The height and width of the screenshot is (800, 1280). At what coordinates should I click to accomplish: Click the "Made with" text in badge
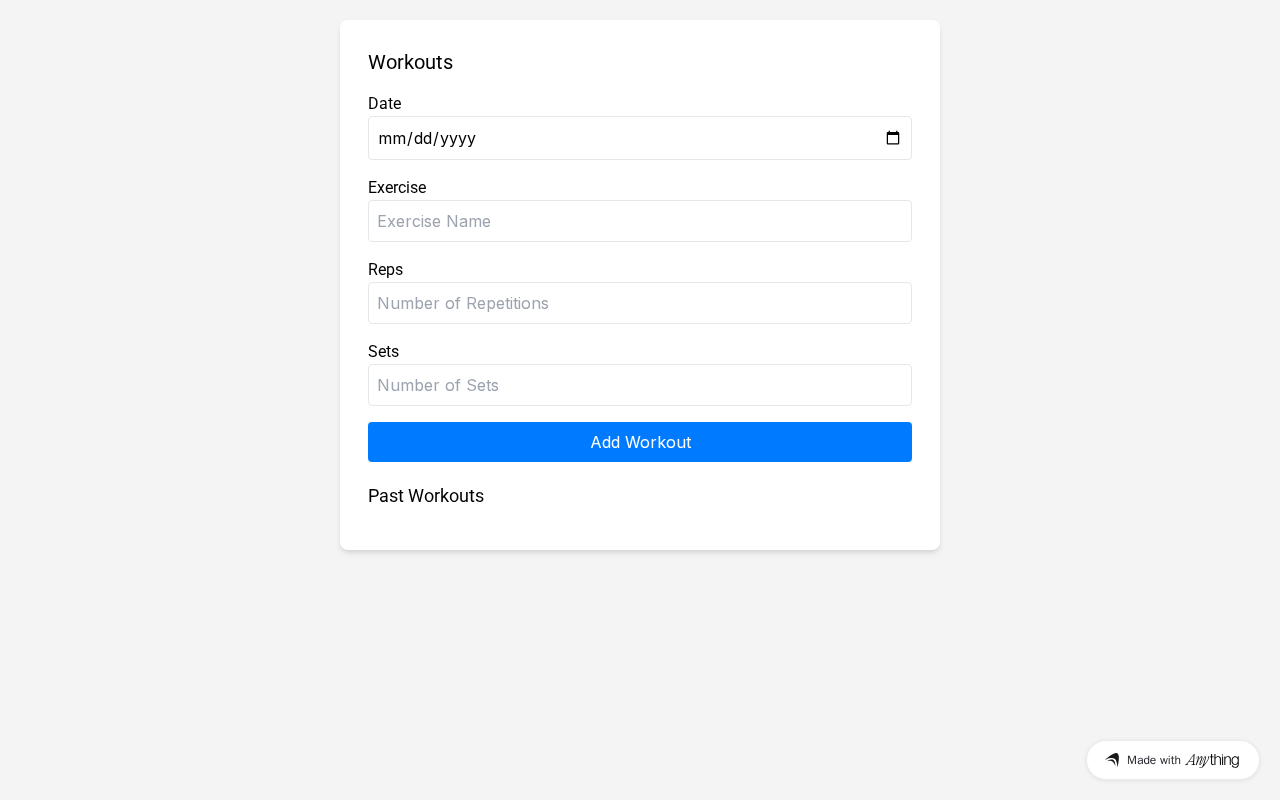1153,760
